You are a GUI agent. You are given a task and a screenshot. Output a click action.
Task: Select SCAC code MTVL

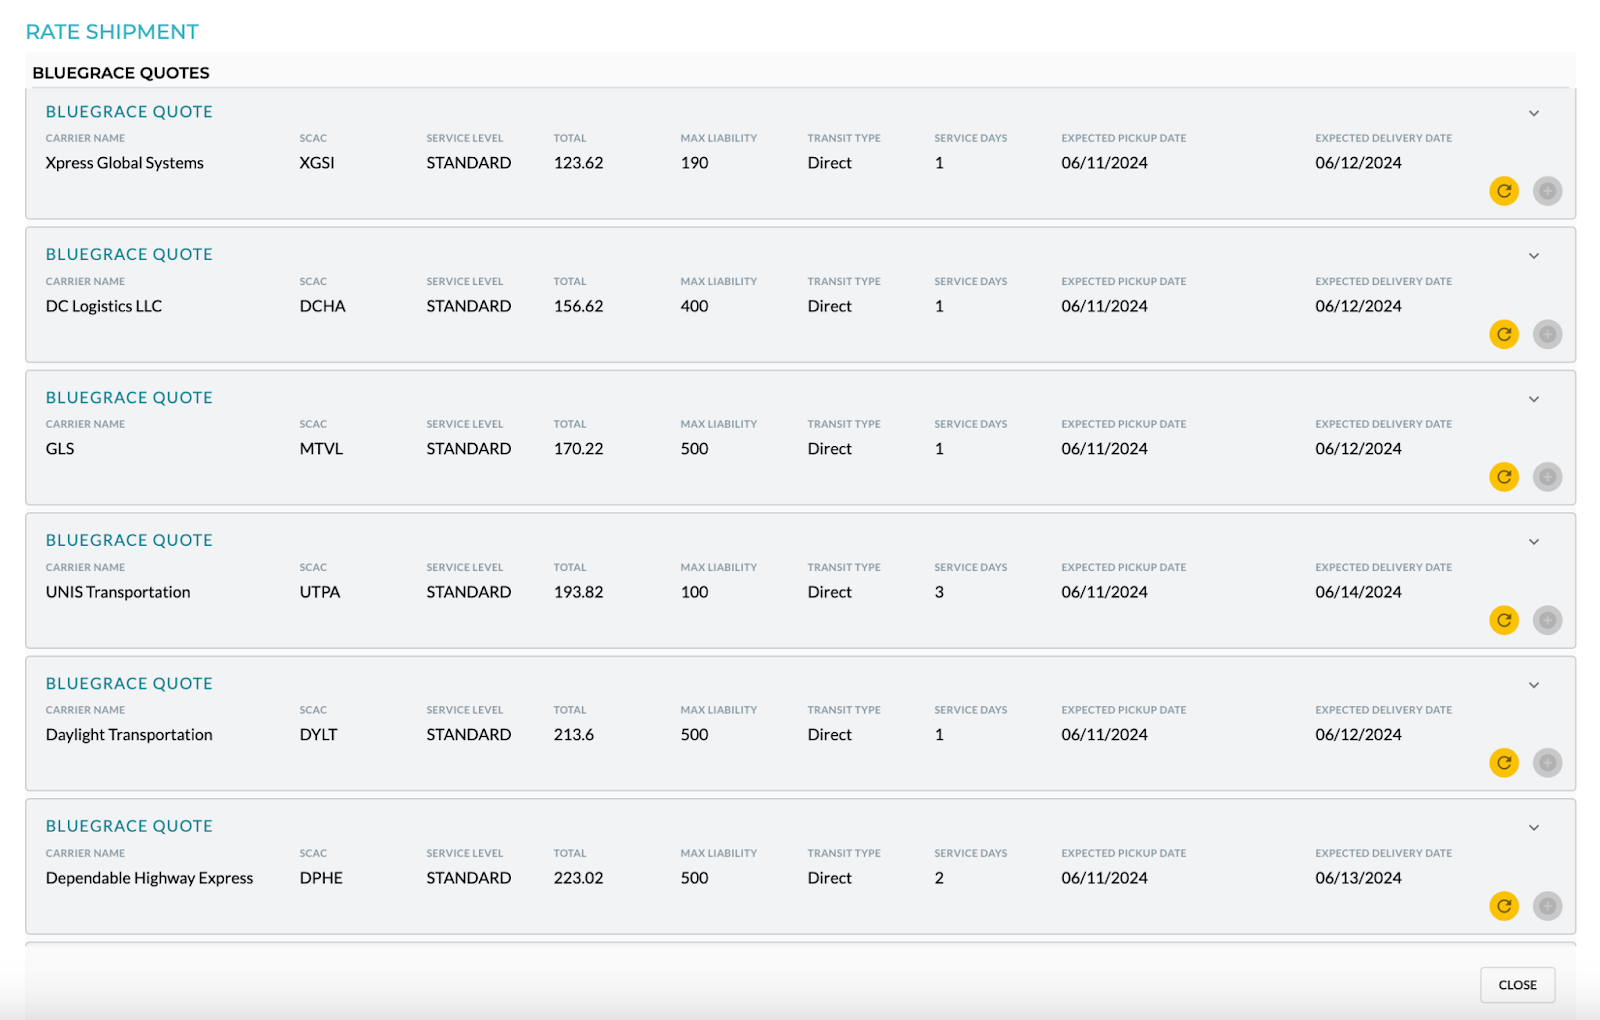click(x=321, y=449)
